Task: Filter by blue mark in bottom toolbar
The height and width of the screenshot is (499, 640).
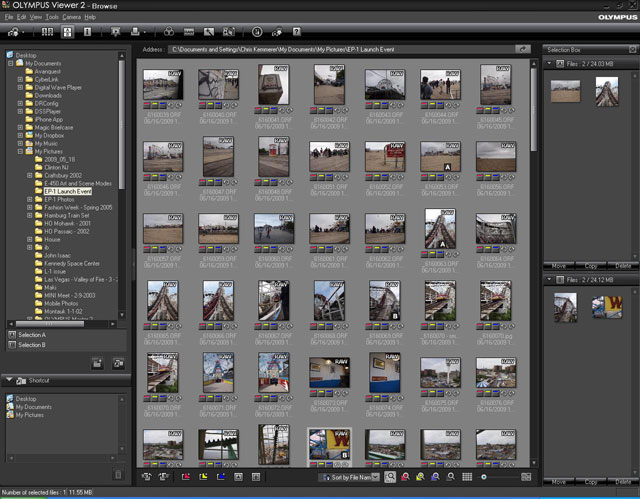Action: 436,477
